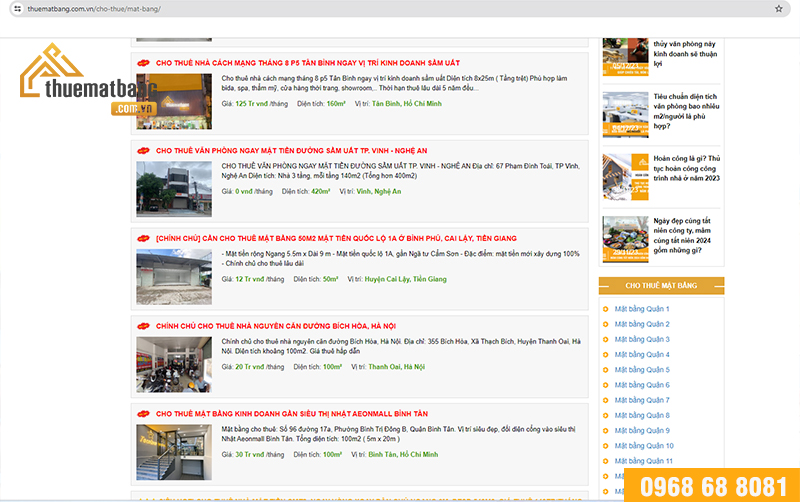Viewport: 800px width, 502px height.
Task: Open thumbnail photo of Vinh office building
Action: [x=174, y=189]
